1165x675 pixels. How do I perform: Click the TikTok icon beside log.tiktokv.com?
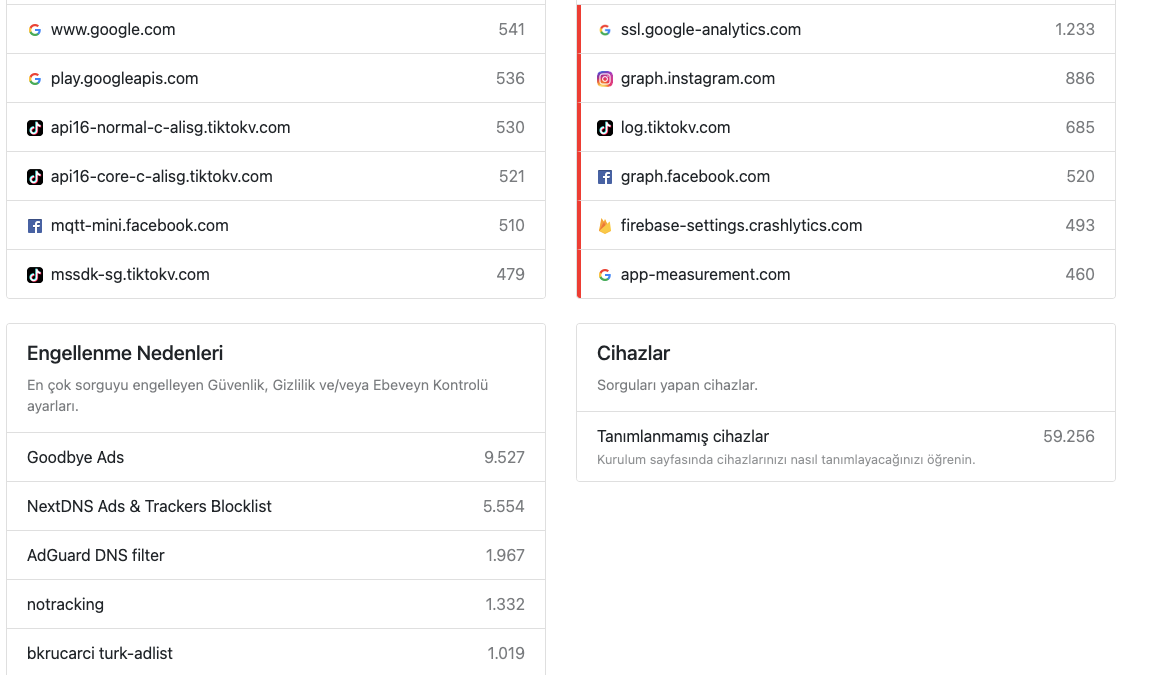tap(605, 128)
